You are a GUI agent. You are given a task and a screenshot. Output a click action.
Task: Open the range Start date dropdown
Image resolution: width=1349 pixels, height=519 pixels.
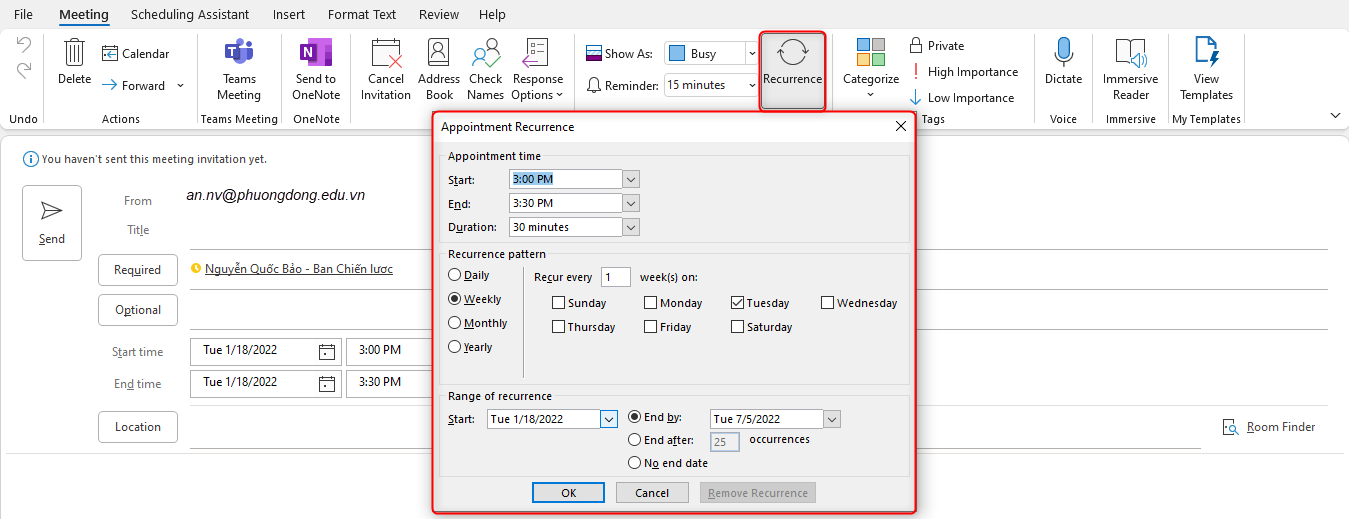609,419
